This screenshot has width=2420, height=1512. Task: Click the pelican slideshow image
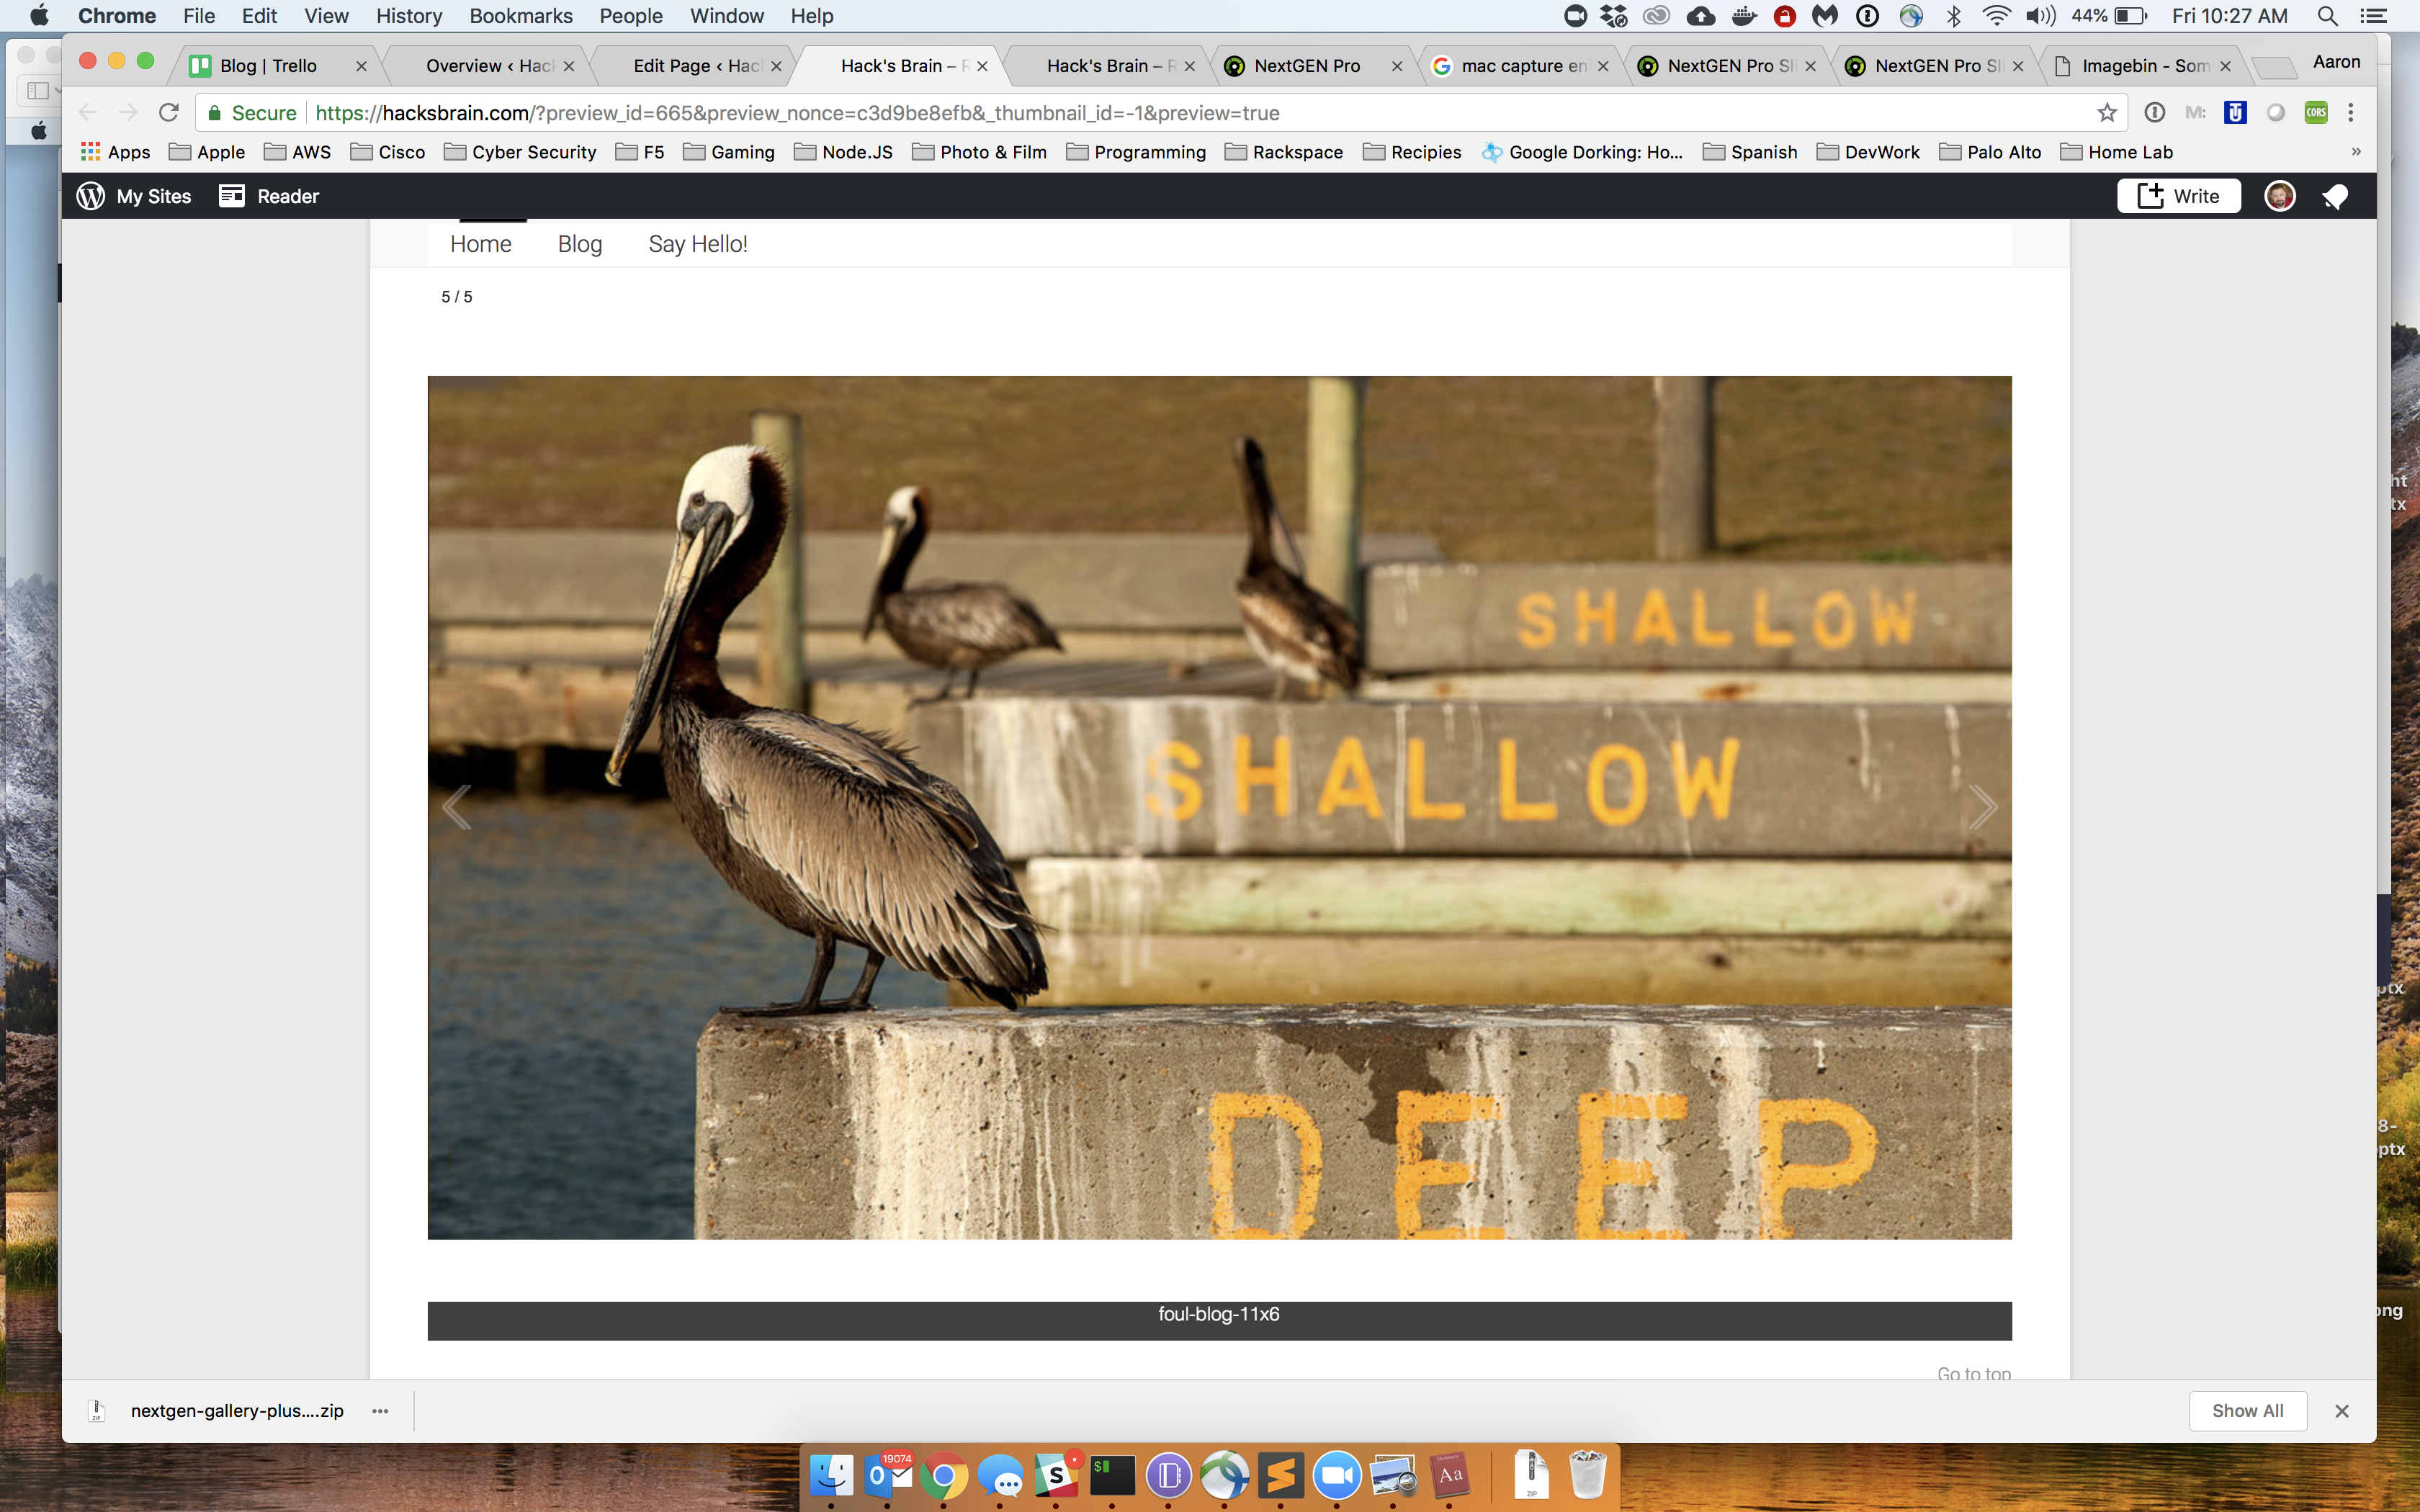tap(1219, 807)
